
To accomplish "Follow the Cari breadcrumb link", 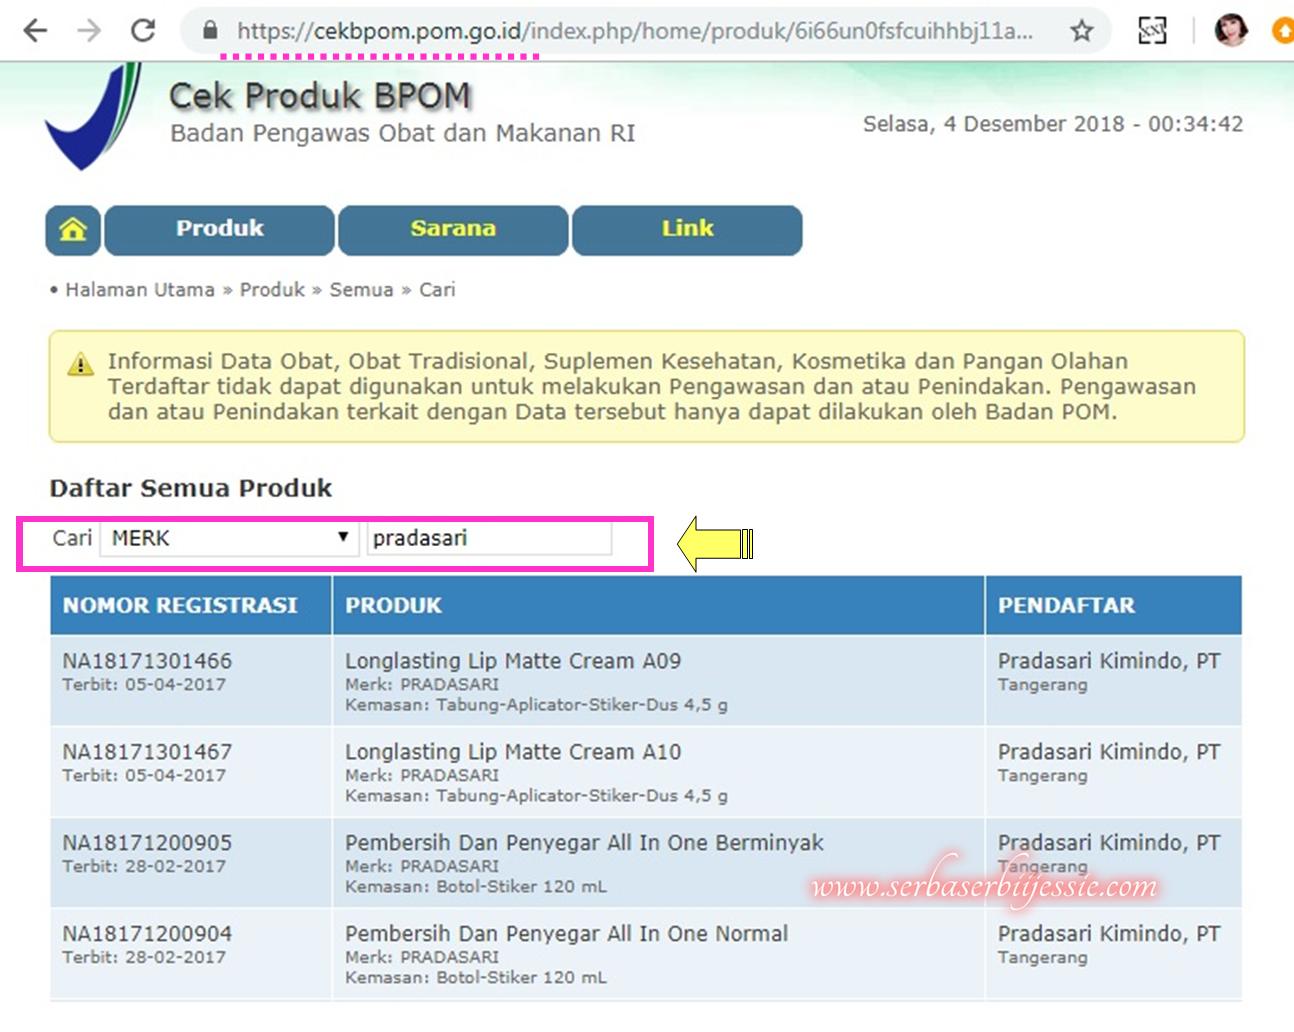I will pos(437,290).
